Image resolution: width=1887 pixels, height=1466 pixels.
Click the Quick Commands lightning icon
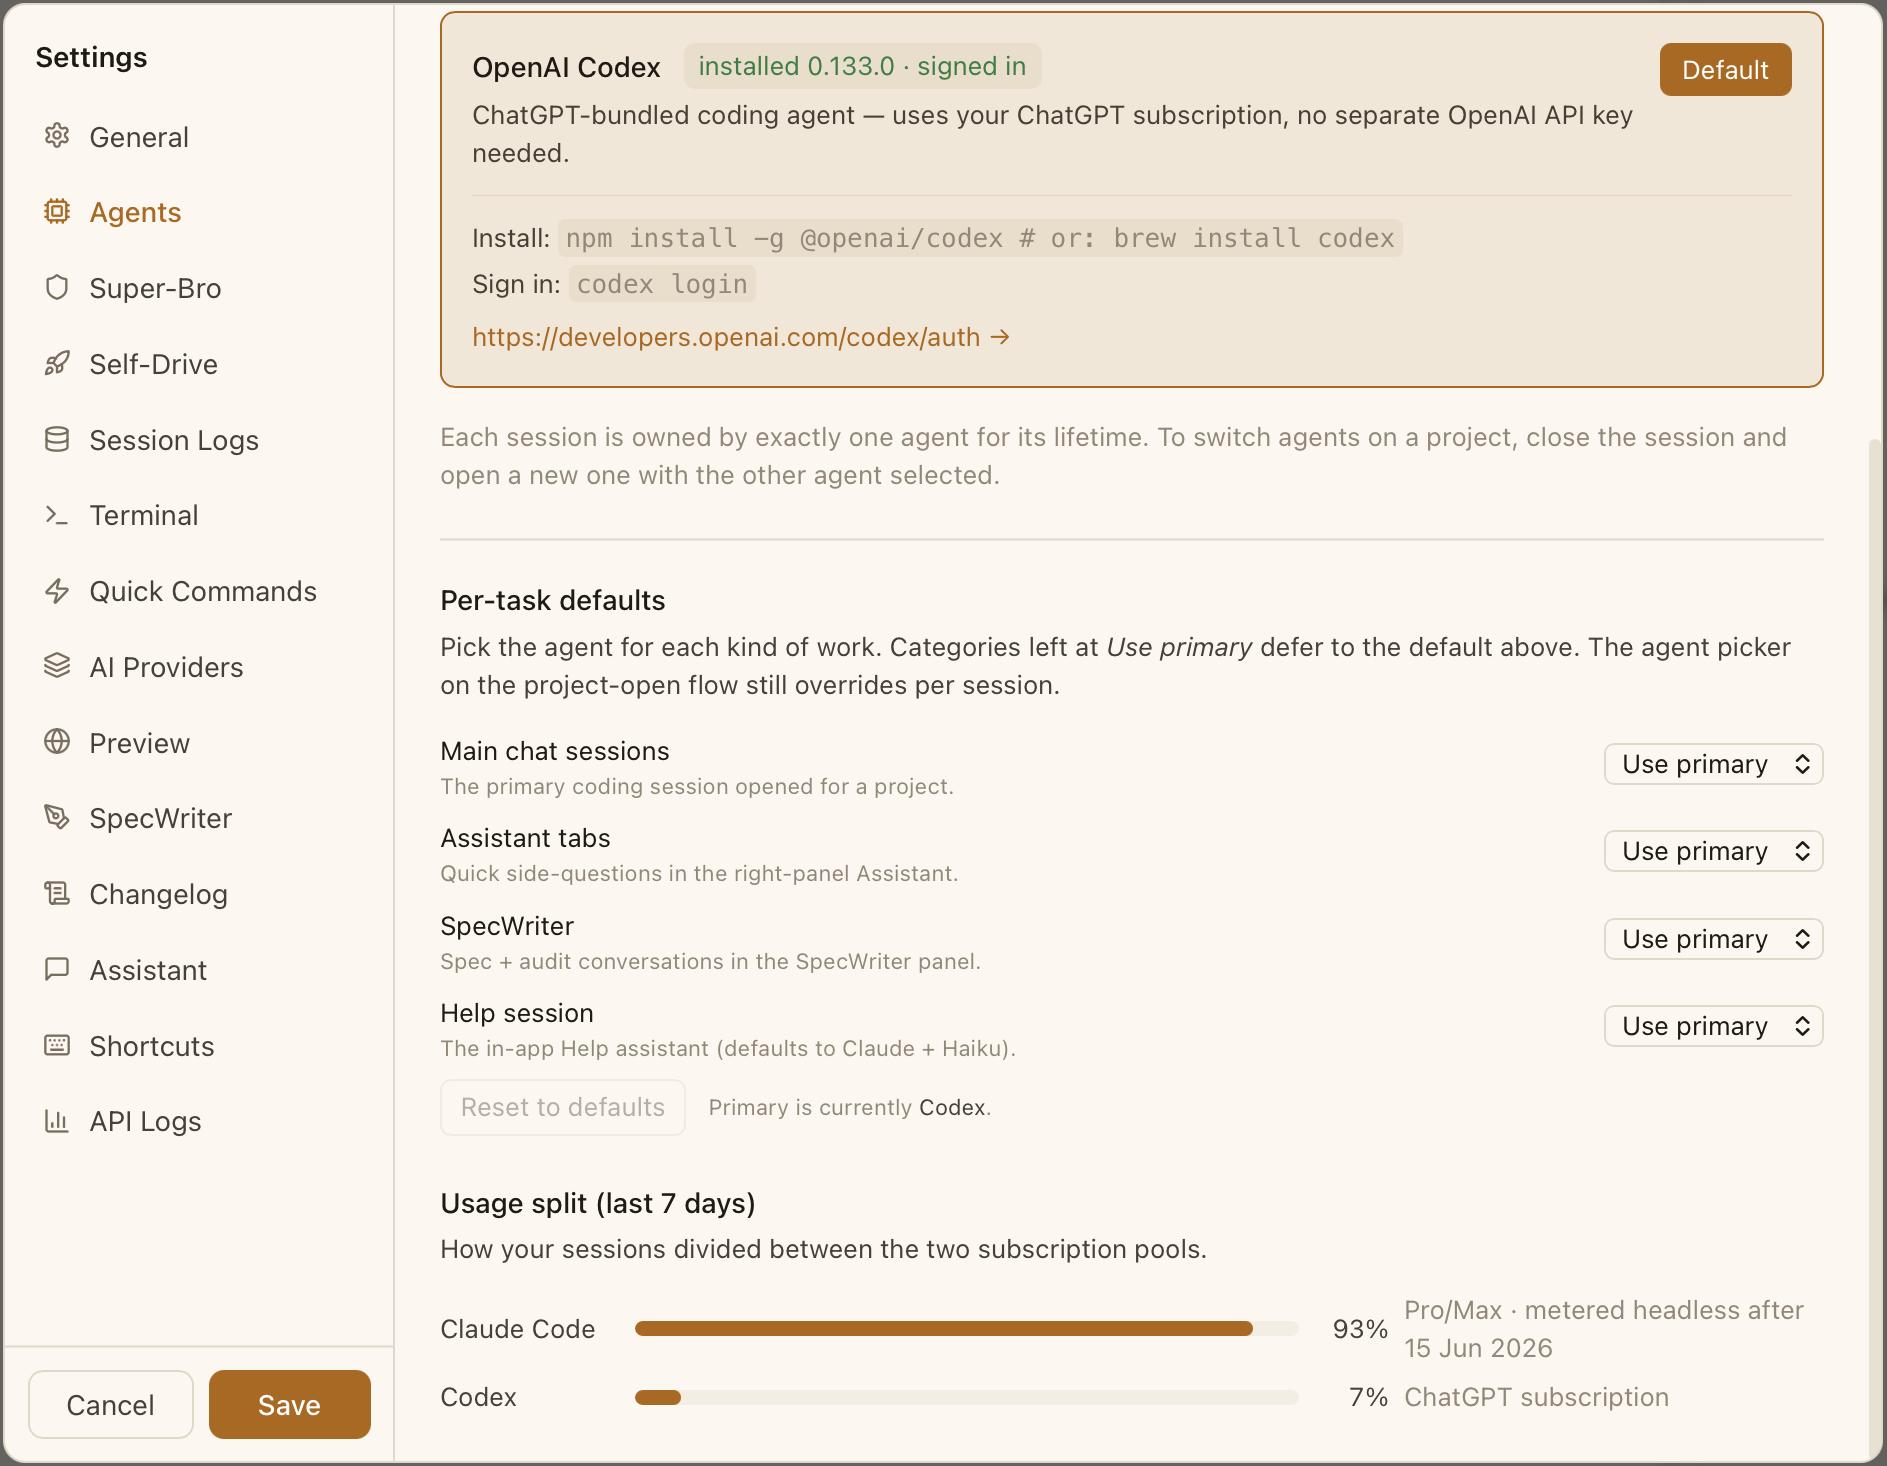pyautogui.click(x=57, y=591)
